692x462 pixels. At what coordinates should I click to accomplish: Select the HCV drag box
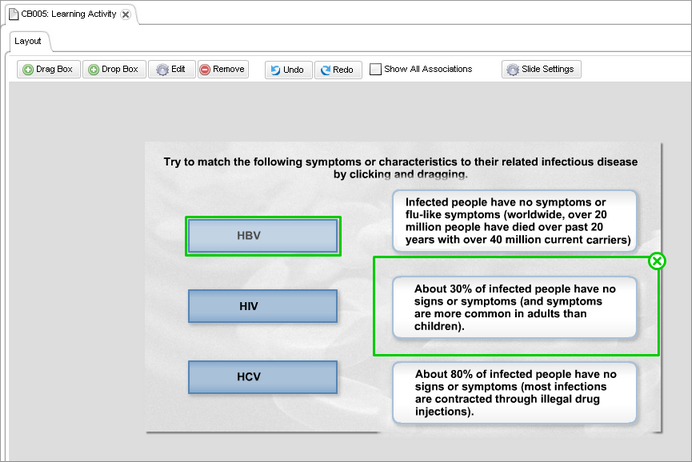click(263, 377)
